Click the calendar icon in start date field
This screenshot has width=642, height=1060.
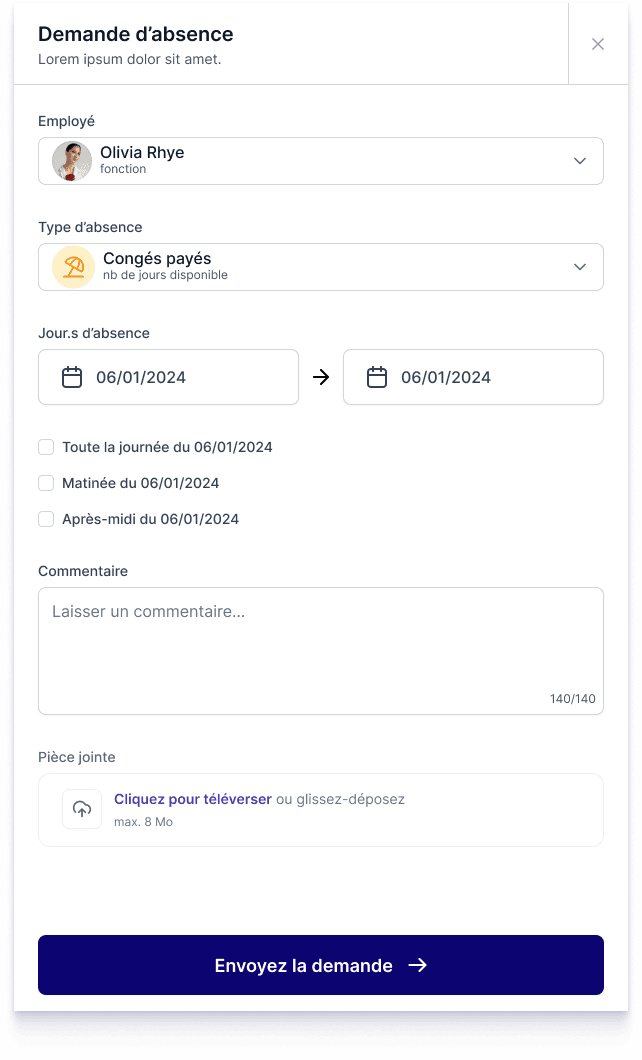pos(72,377)
